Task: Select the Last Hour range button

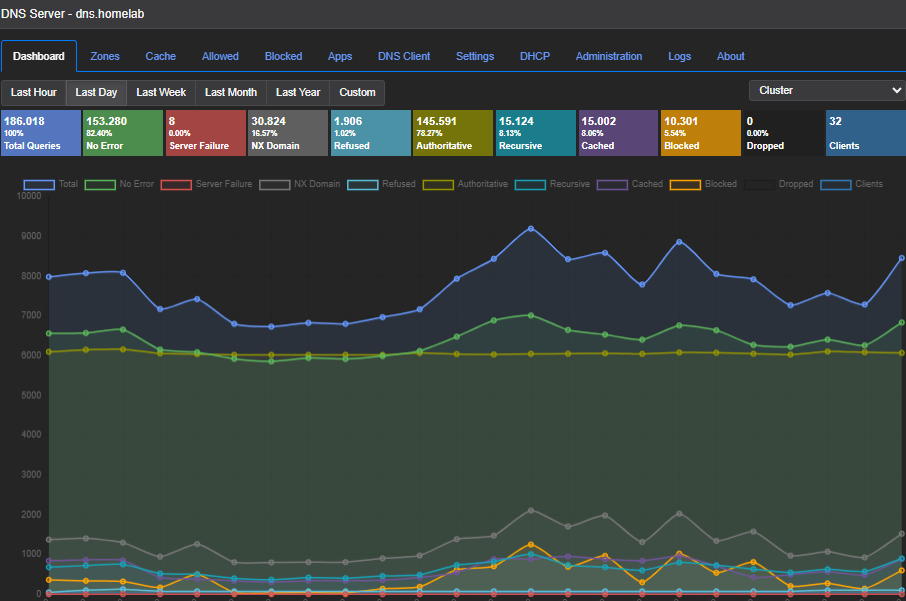Action: pos(34,92)
